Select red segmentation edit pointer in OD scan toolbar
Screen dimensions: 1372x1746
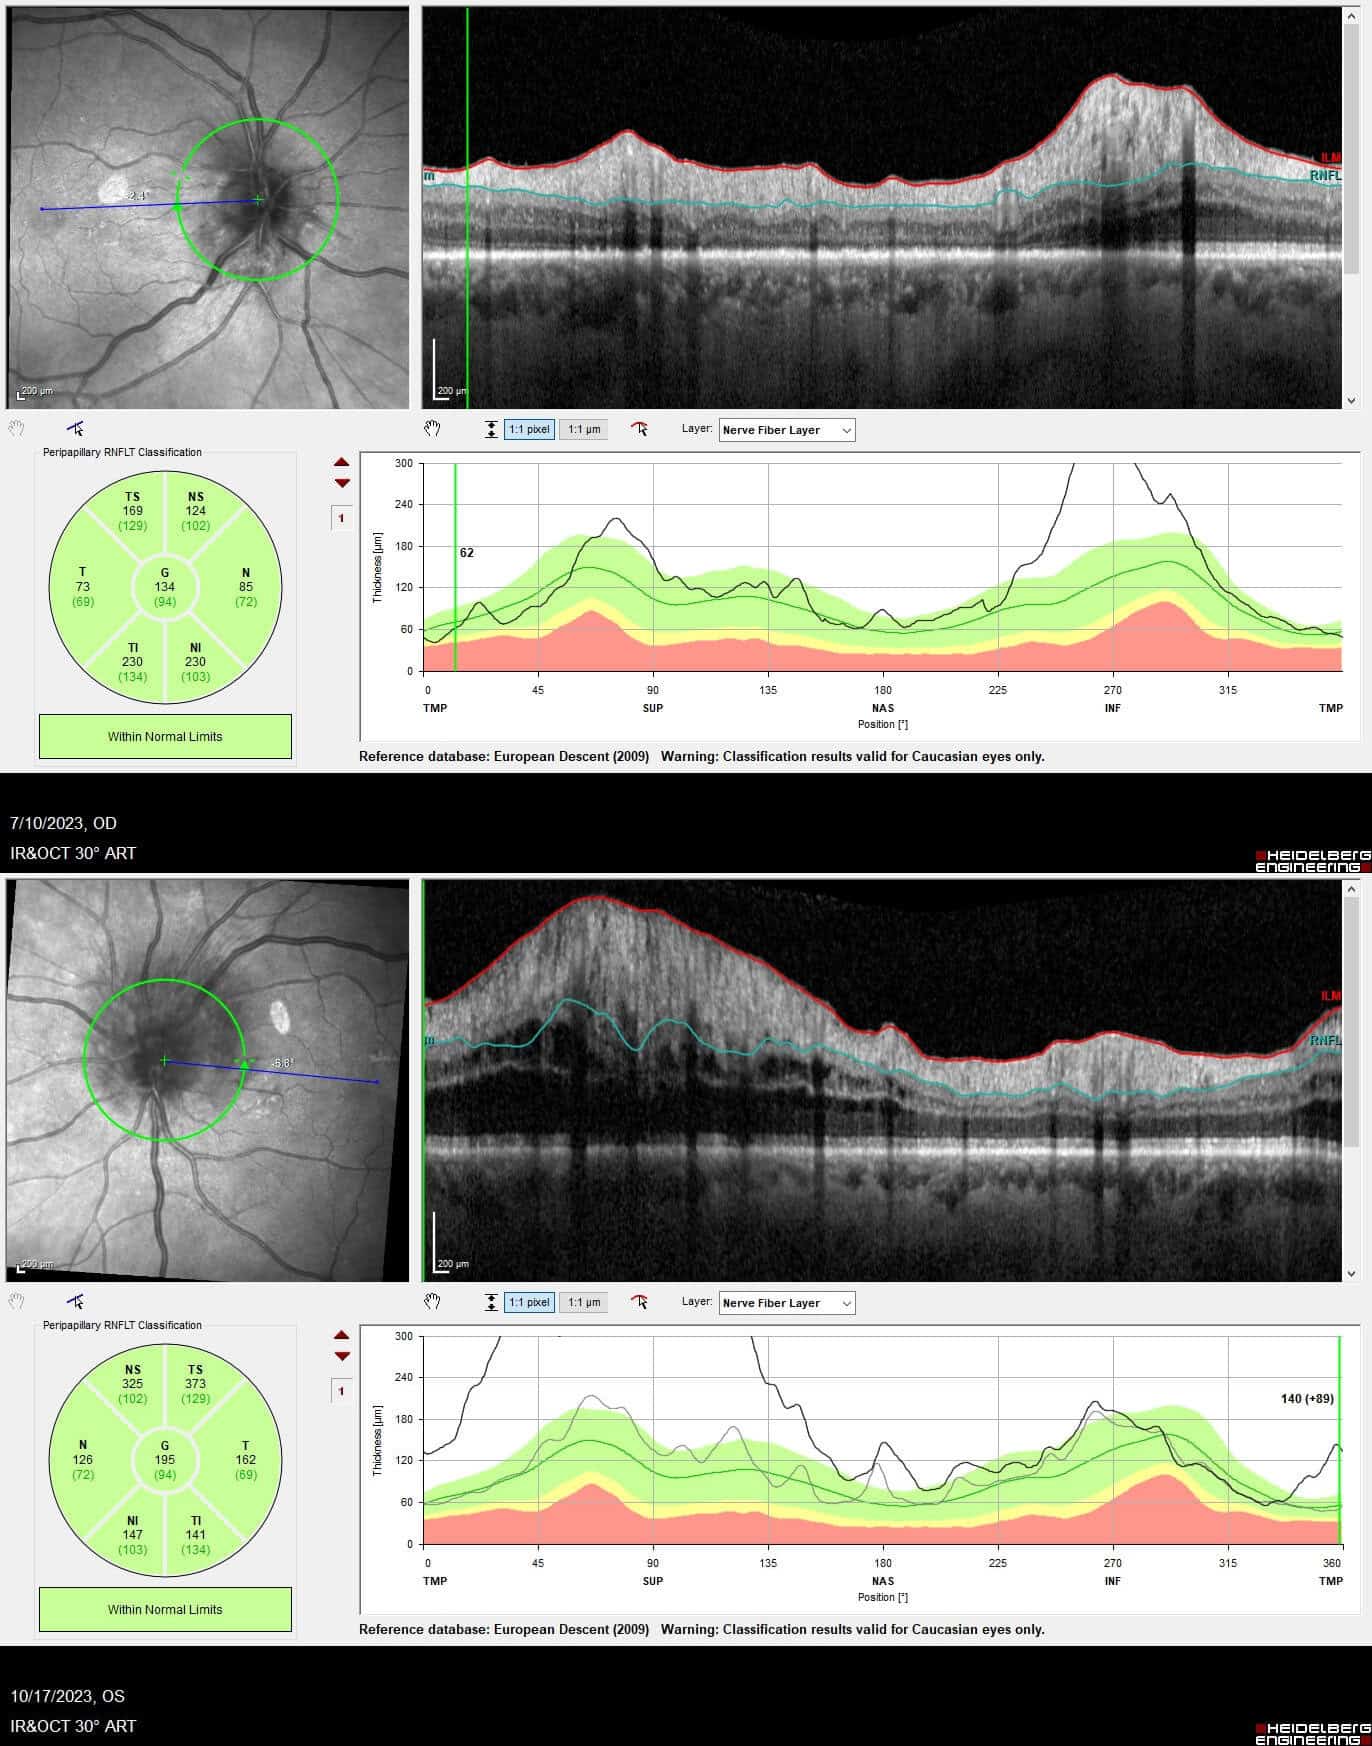640,430
